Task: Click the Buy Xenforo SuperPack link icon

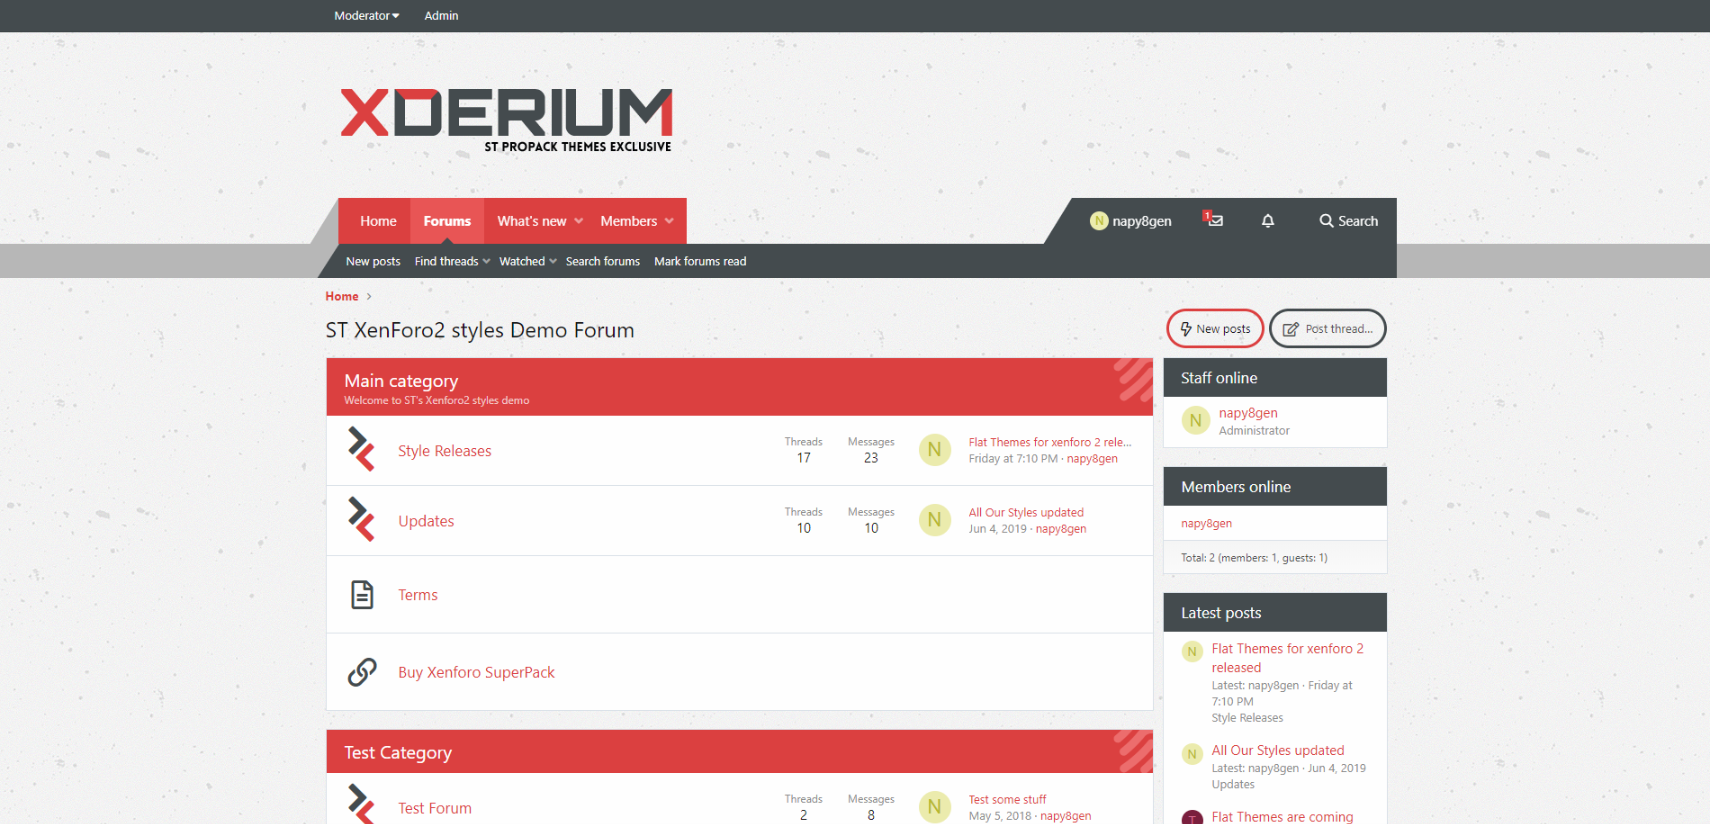Action: coord(362,672)
